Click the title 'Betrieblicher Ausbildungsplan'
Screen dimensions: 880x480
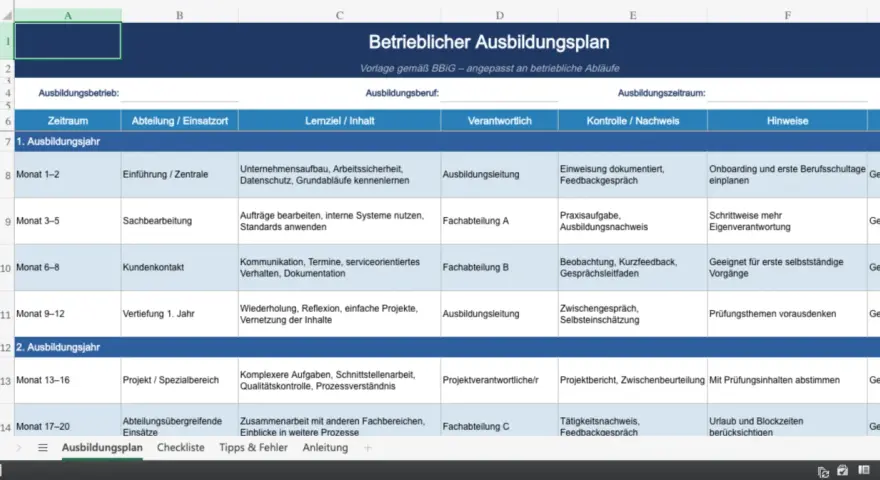489,42
